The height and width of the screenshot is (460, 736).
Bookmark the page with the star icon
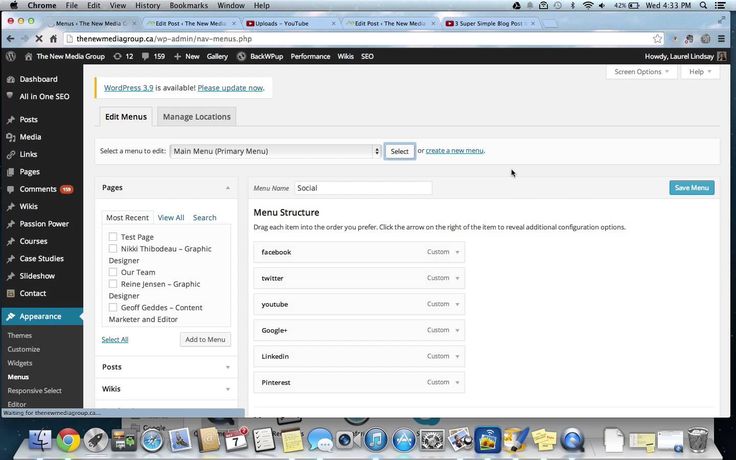658,38
